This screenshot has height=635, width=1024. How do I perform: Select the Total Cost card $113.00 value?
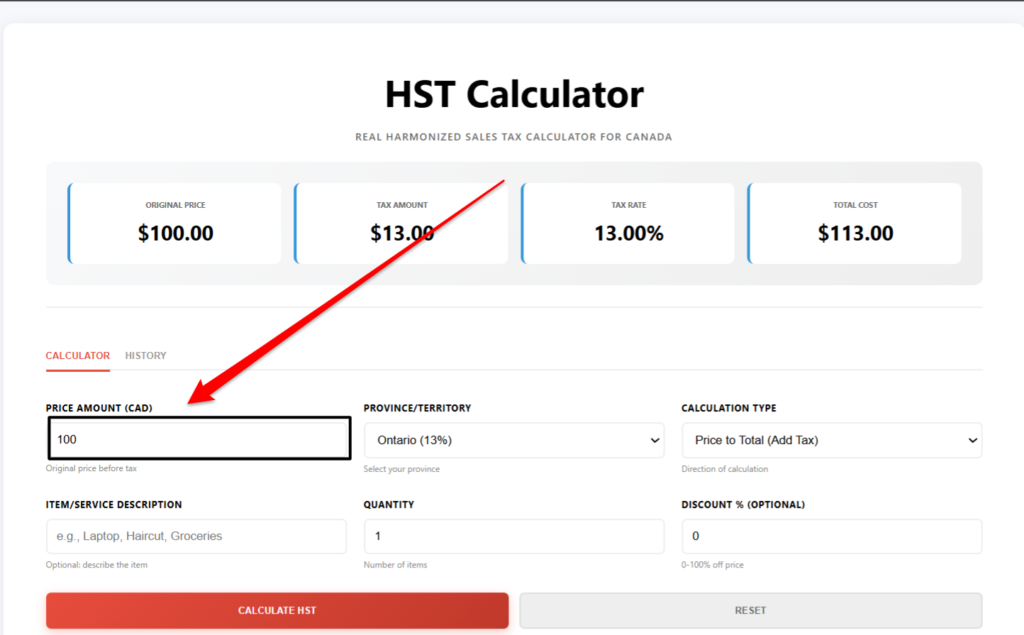pos(856,233)
